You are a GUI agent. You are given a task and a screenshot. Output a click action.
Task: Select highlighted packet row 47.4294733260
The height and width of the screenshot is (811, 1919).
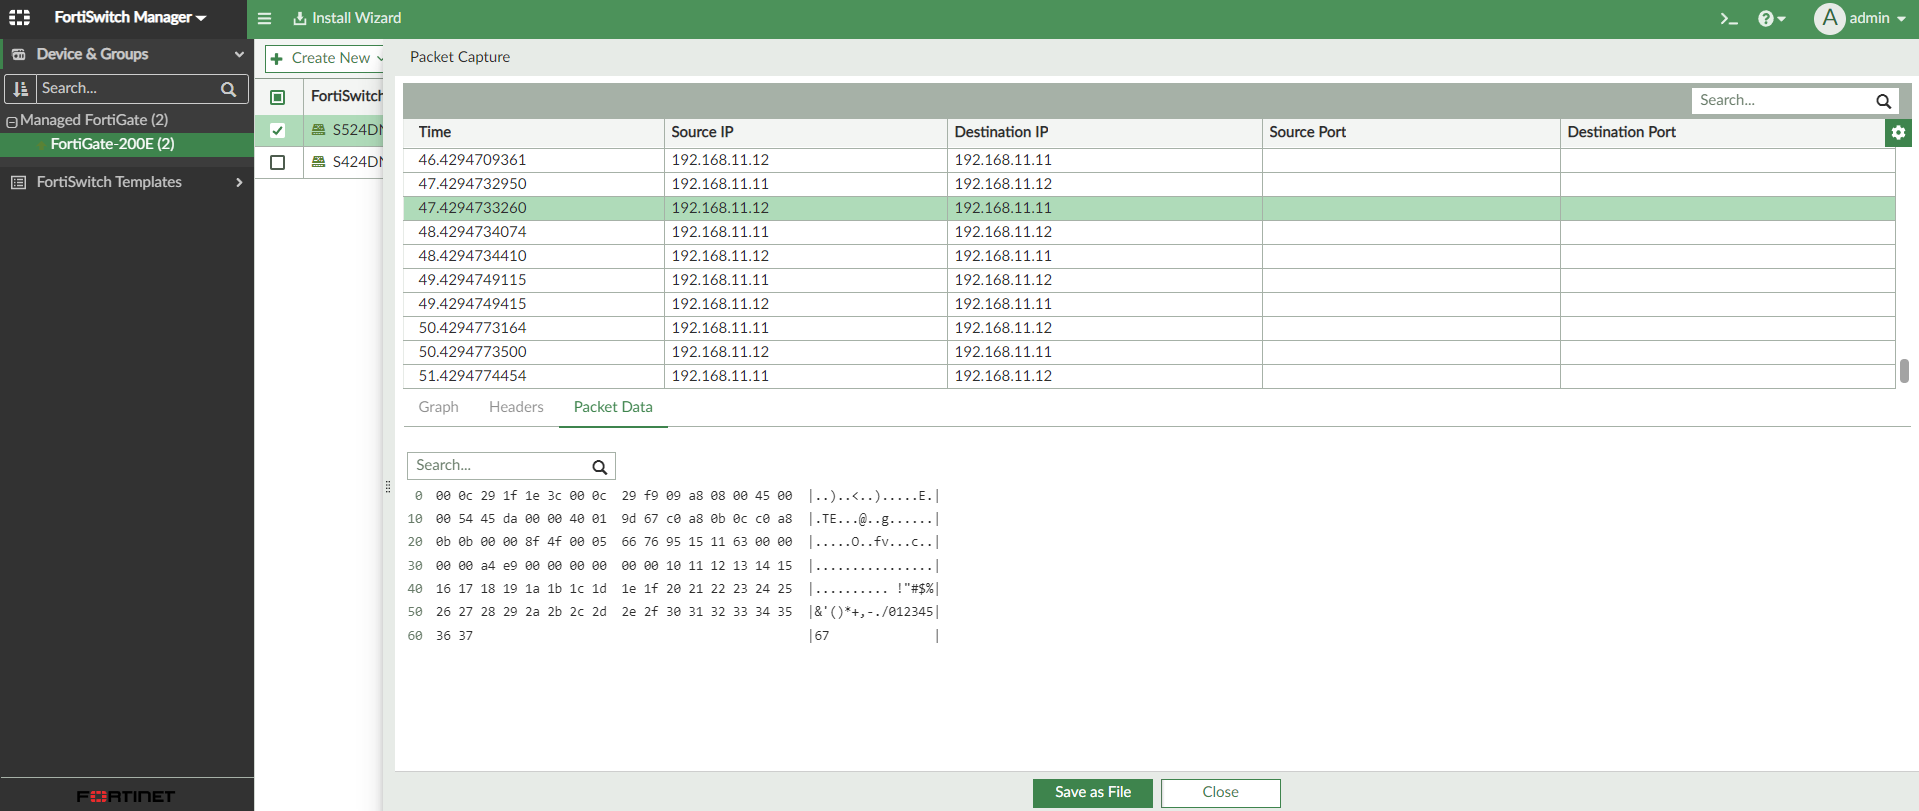[x=1149, y=208]
